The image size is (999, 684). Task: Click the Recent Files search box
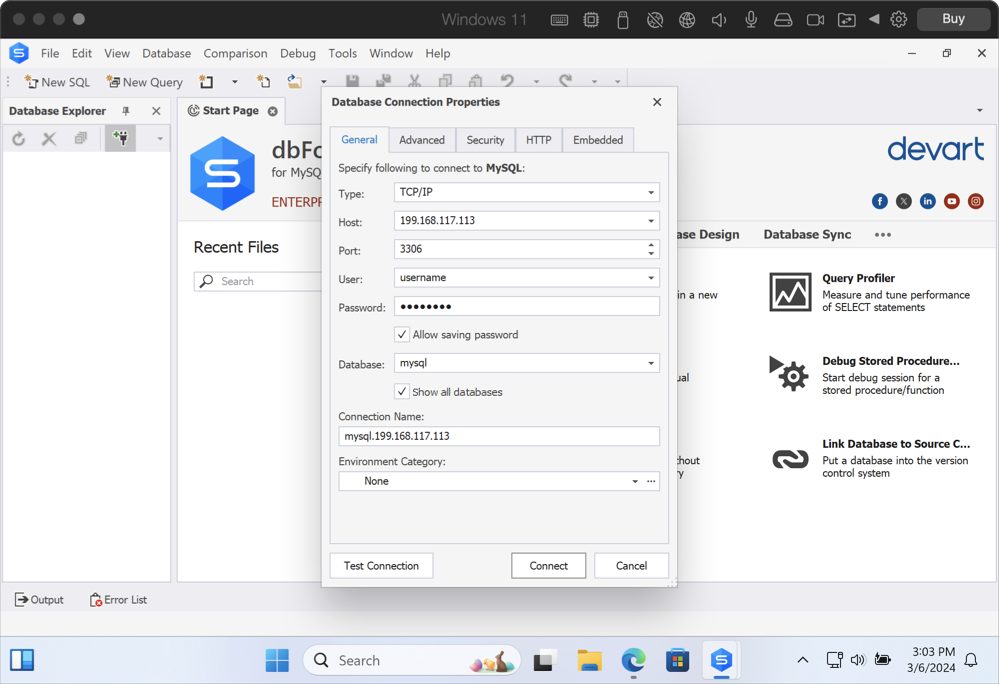click(x=258, y=281)
